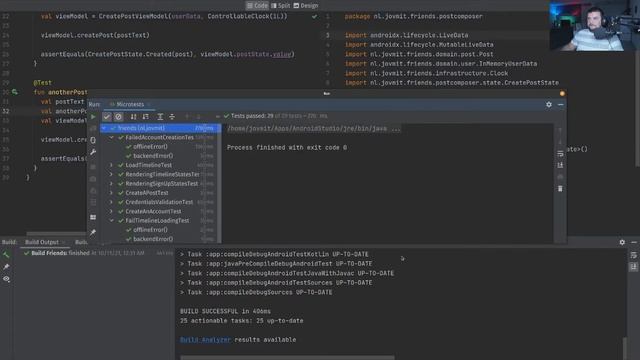Image resolution: width=640 pixels, height=360 pixels.
Task: Click BUILD SUCCESSFUL in 406ms text
Action: (x=225, y=311)
